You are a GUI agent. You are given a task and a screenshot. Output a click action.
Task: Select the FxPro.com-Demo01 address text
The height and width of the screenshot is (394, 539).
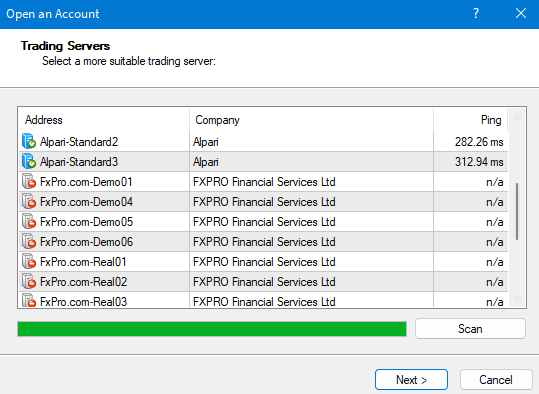click(x=86, y=182)
